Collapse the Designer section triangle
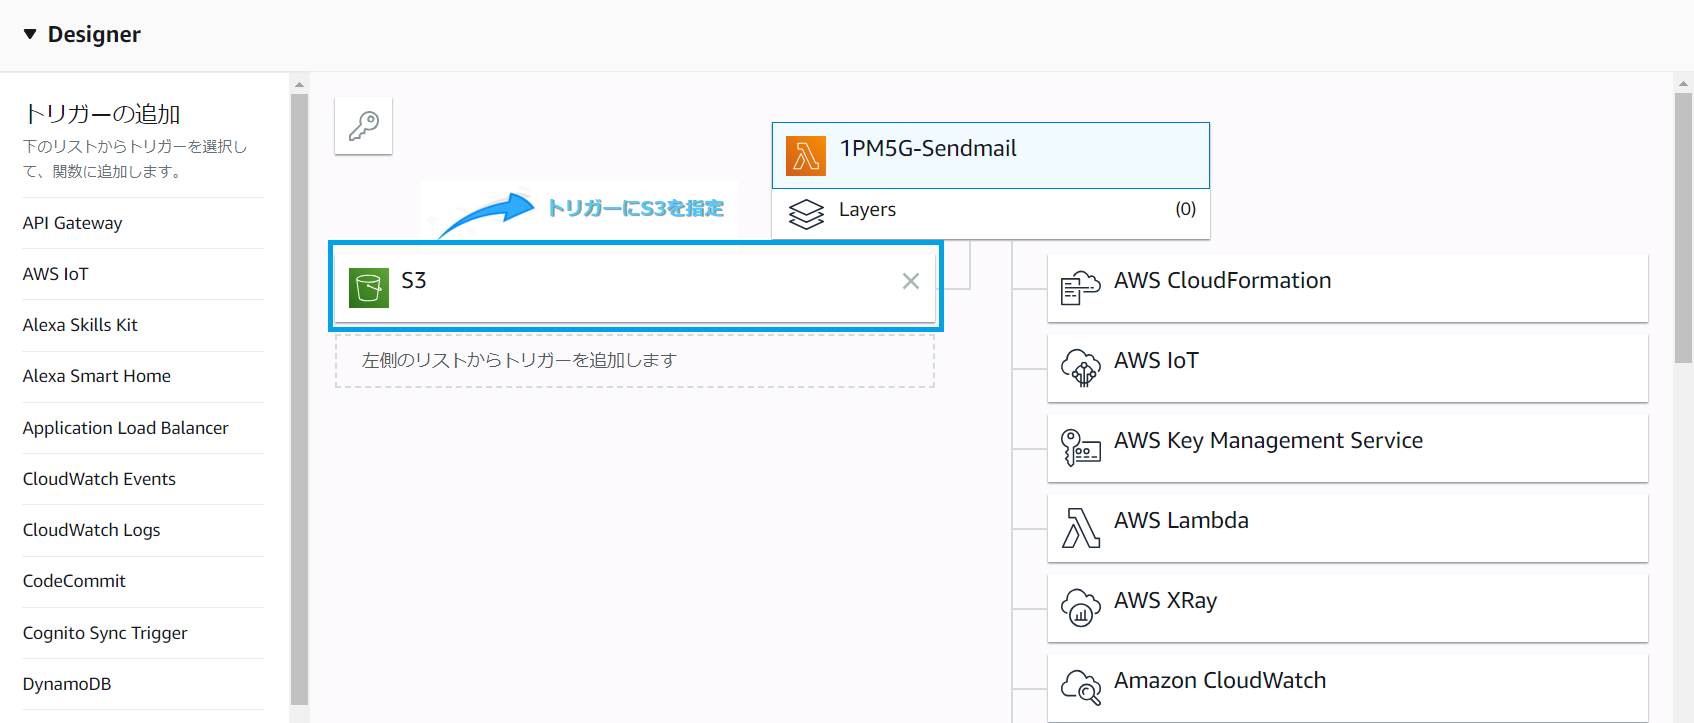The width and height of the screenshot is (1694, 723). (30, 34)
